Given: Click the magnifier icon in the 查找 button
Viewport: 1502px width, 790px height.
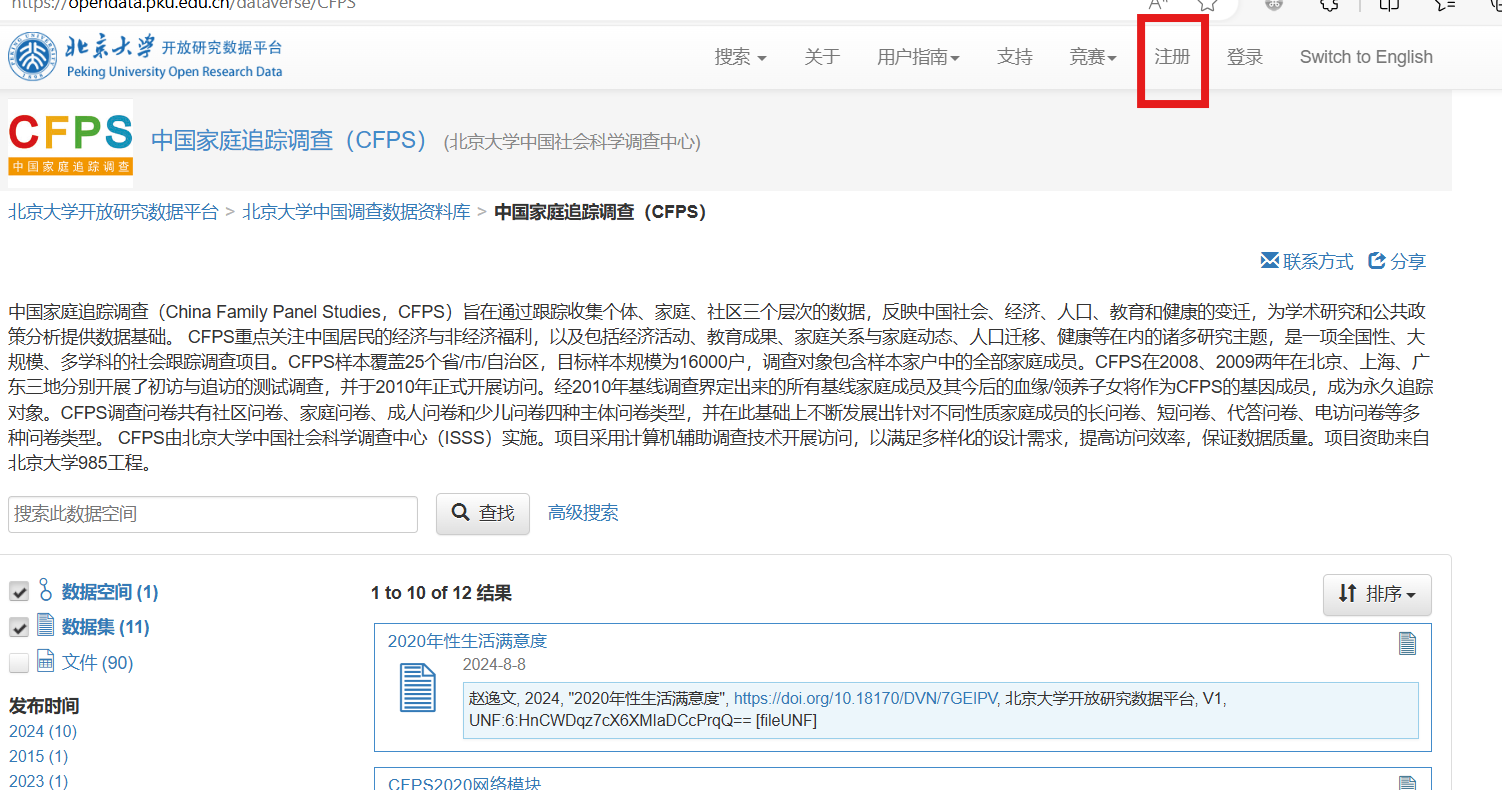Looking at the screenshot, I should pos(461,513).
